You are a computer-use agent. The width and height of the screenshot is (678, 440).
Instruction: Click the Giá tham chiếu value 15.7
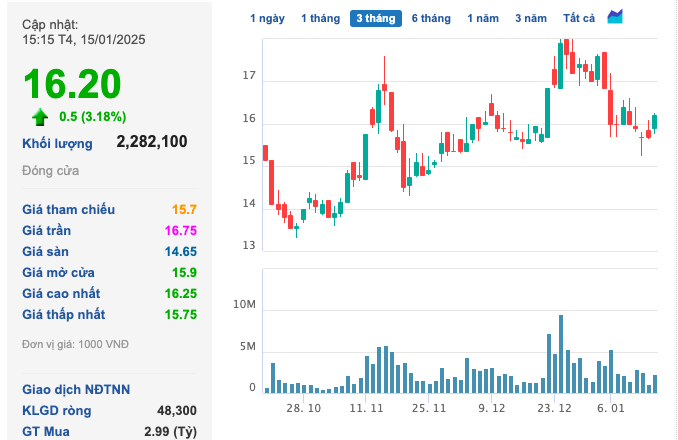coord(184,210)
